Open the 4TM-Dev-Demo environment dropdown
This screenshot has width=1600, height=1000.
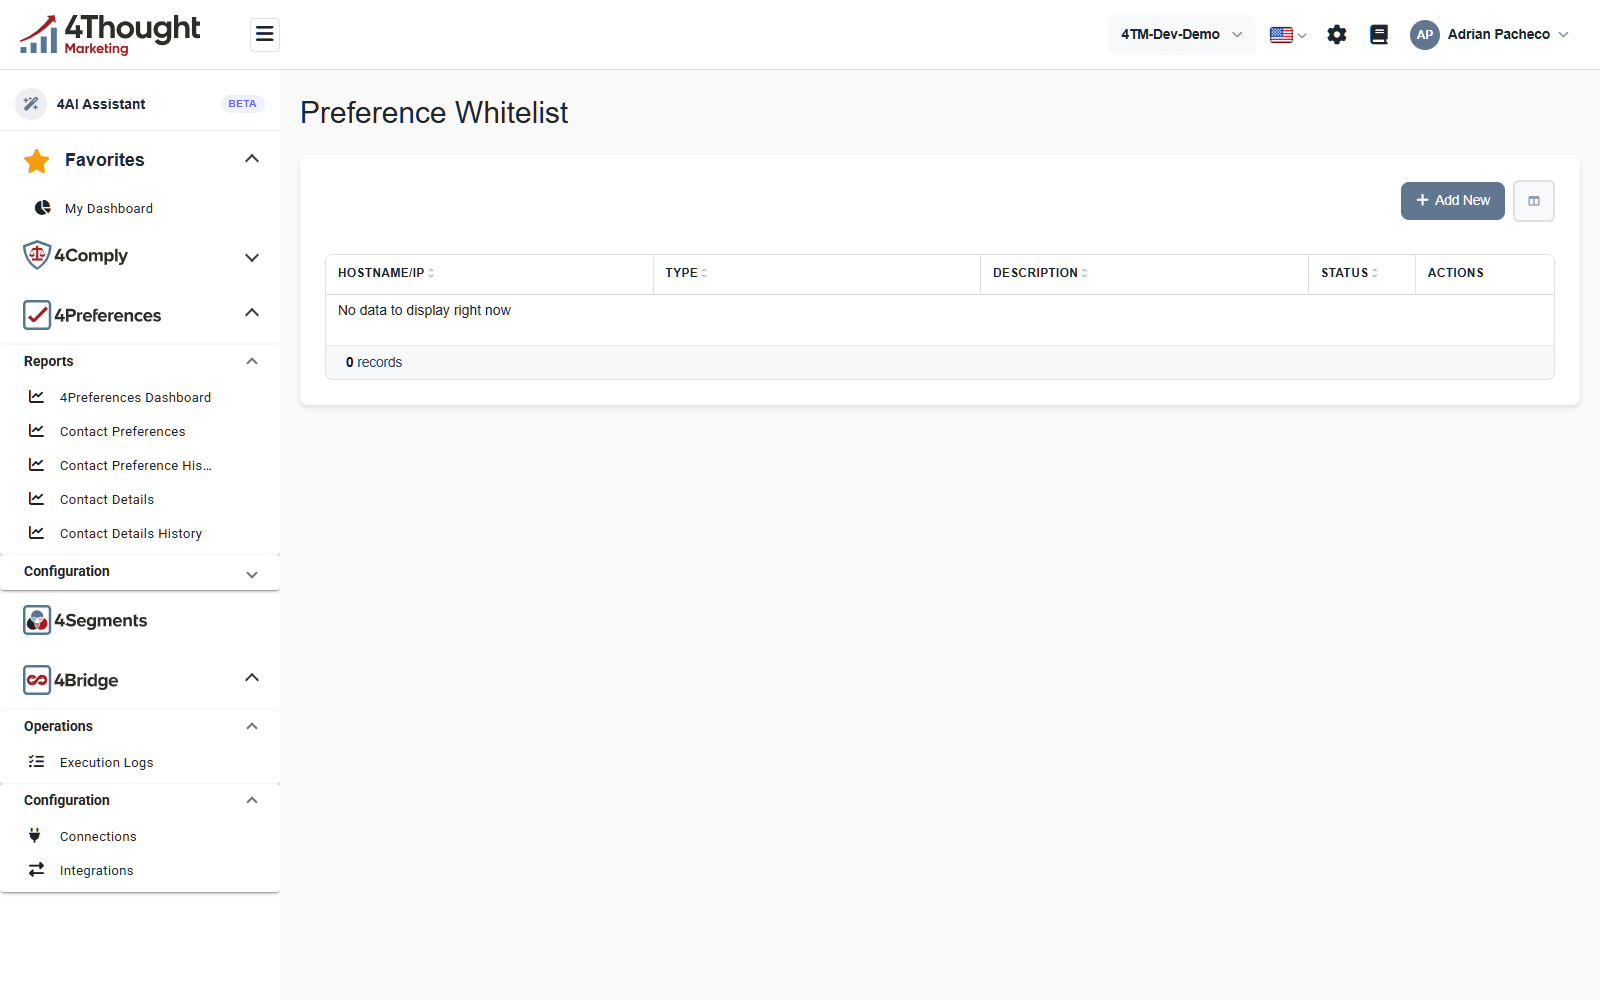click(1181, 35)
